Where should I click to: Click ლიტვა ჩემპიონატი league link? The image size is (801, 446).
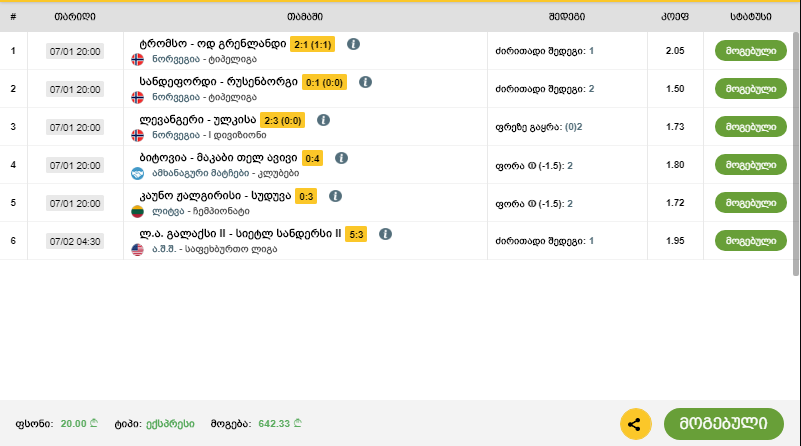(x=201, y=211)
